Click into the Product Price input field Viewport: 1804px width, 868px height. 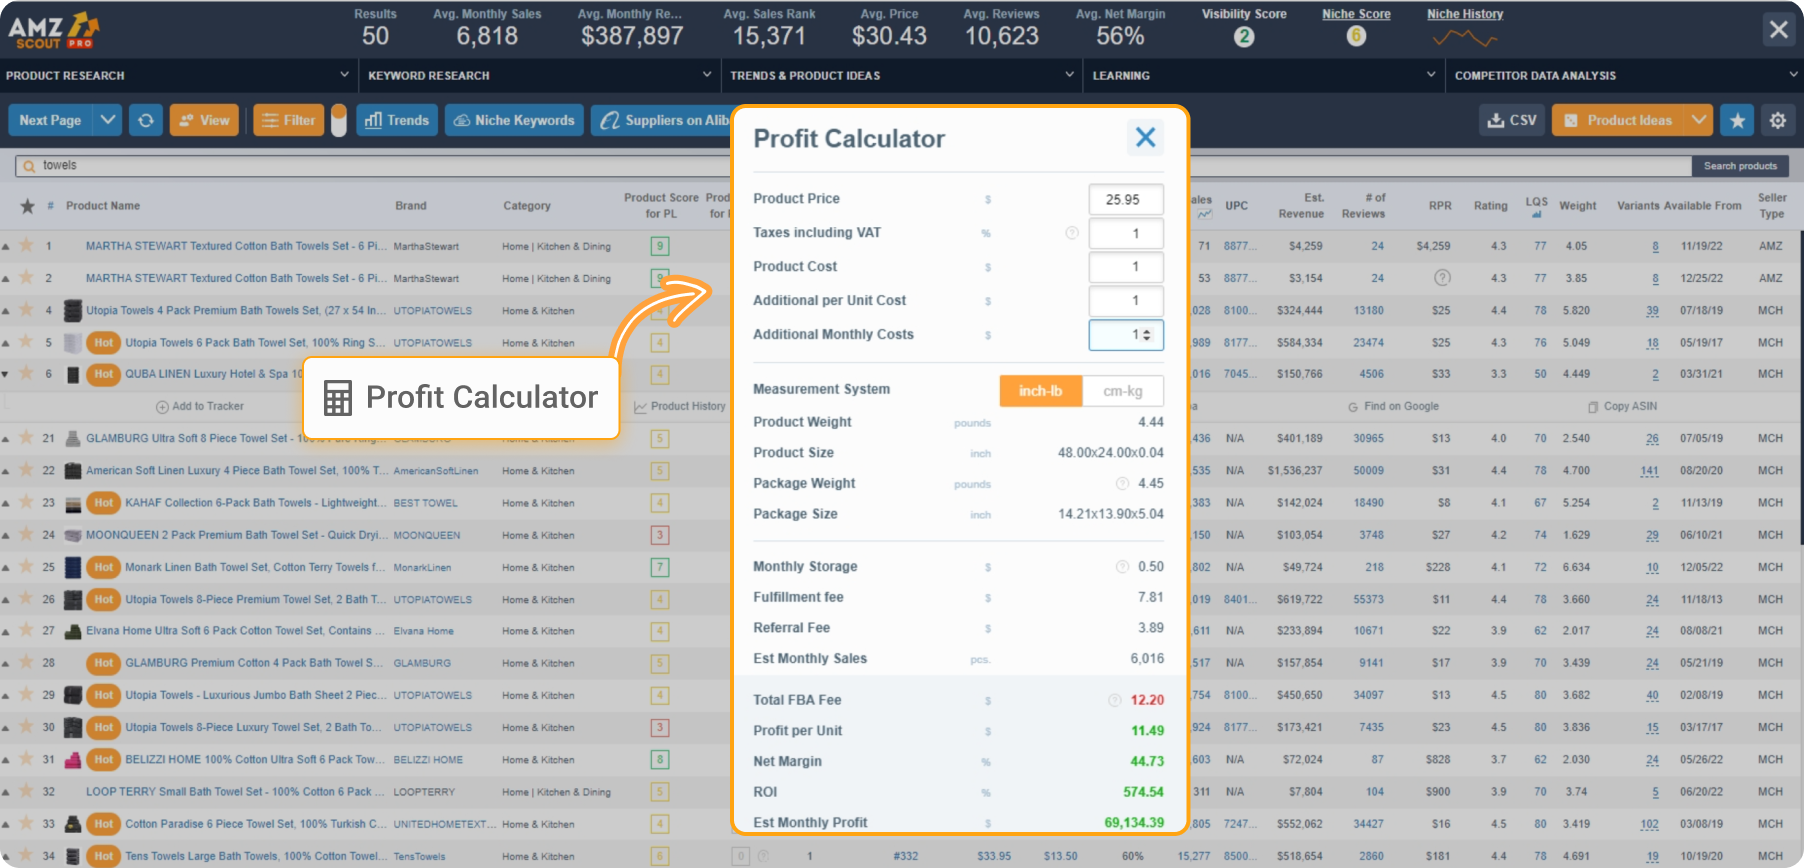(1126, 200)
